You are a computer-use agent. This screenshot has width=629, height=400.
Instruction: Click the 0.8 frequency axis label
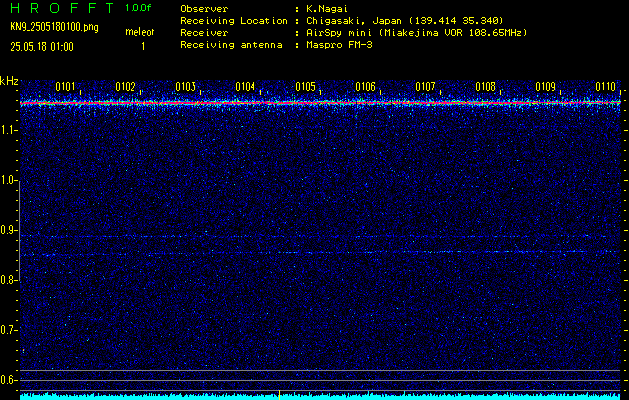[8, 280]
